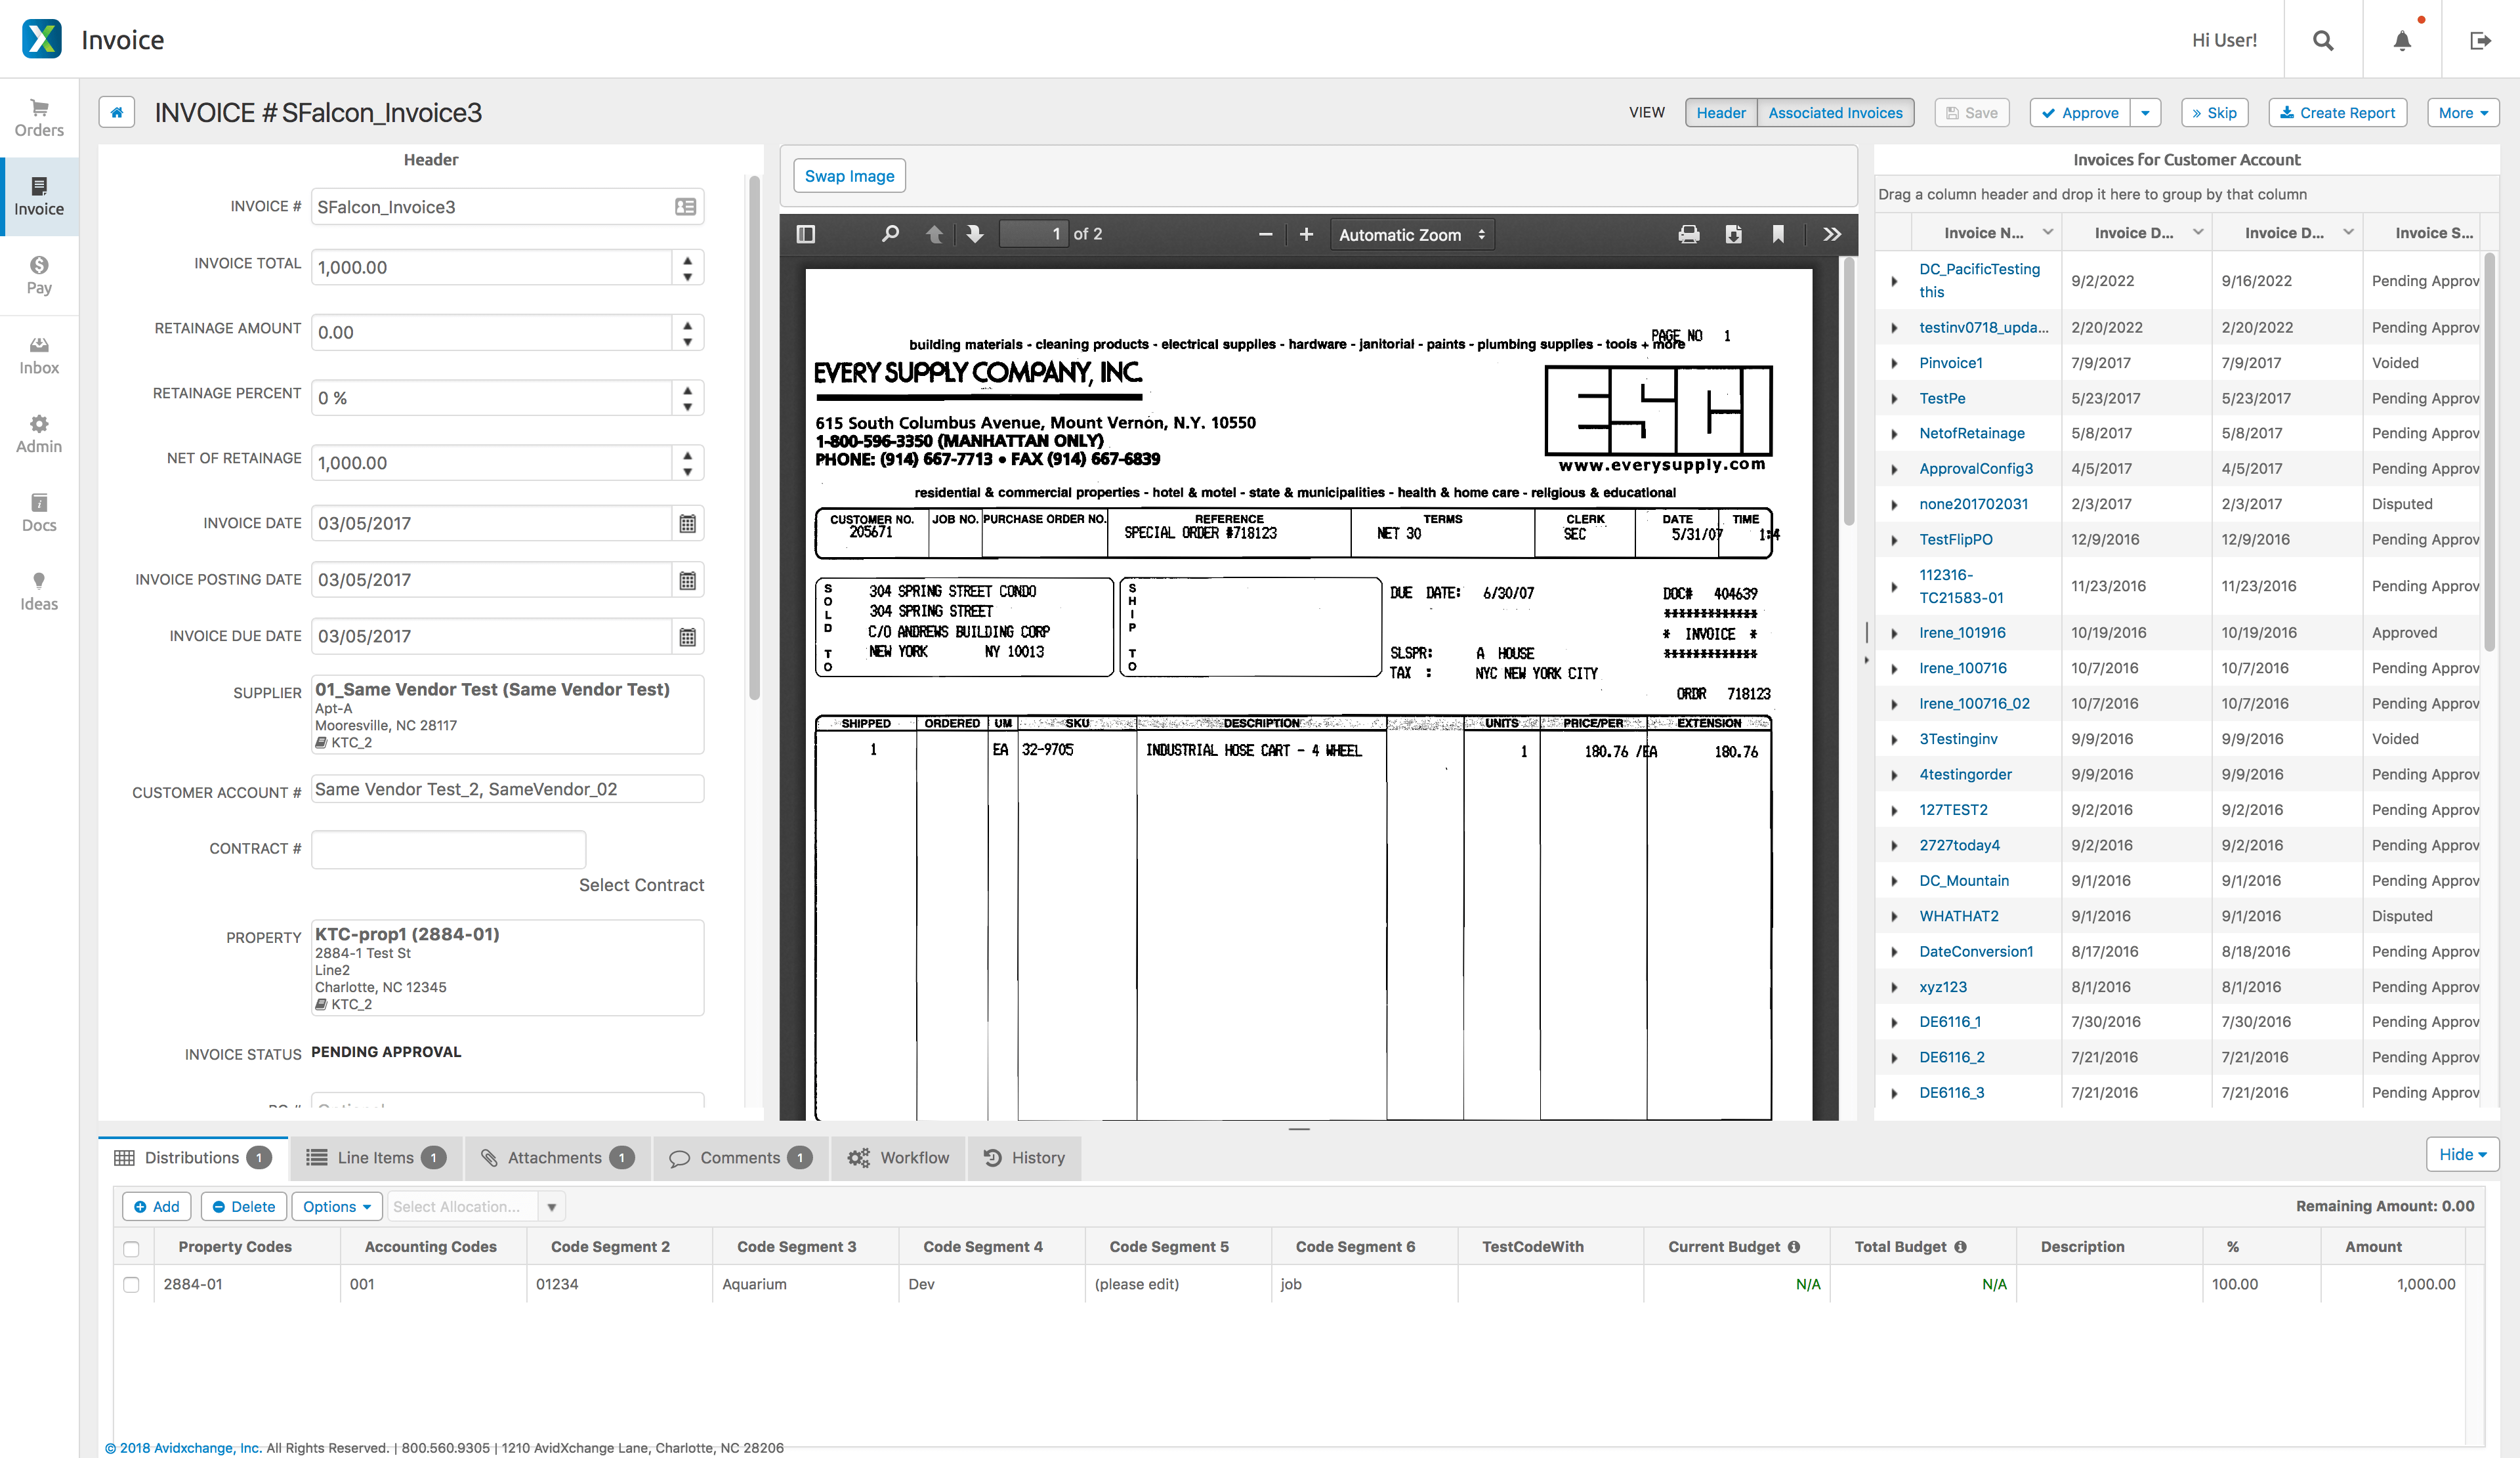Click the Contract # input field
Image resolution: width=2520 pixels, height=1458 pixels.
(x=448, y=849)
